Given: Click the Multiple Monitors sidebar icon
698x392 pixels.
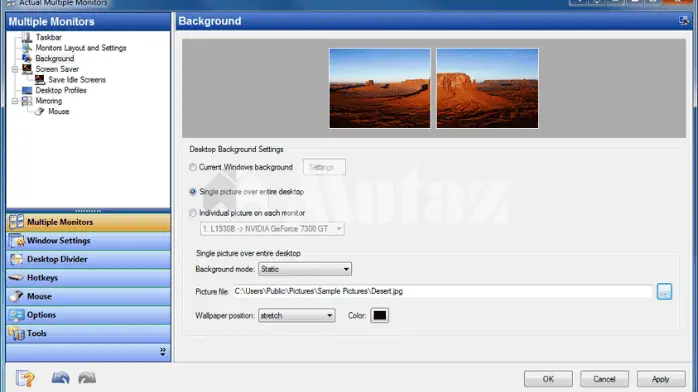Looking at the screenshot, I should (16, 222).
